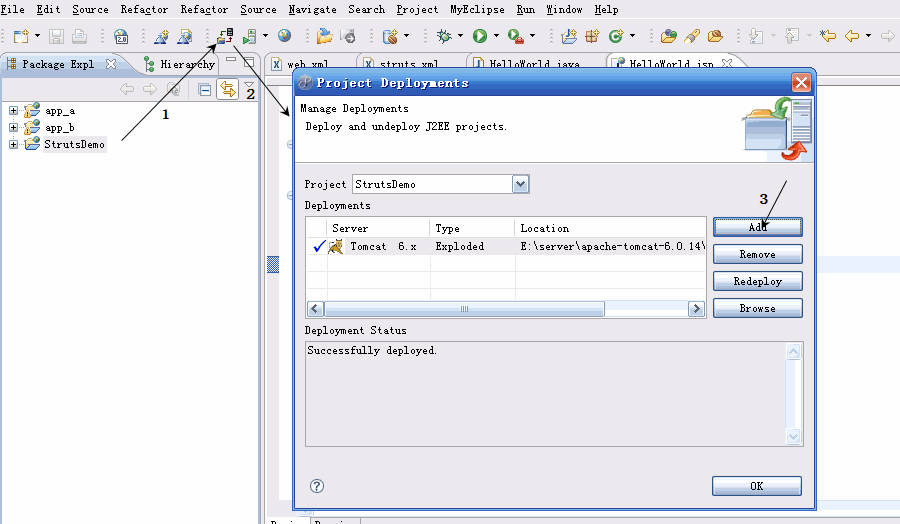Click the External Tools run icon with toolbox
This screenshot has width=900, height=524.
coord(515,37)
